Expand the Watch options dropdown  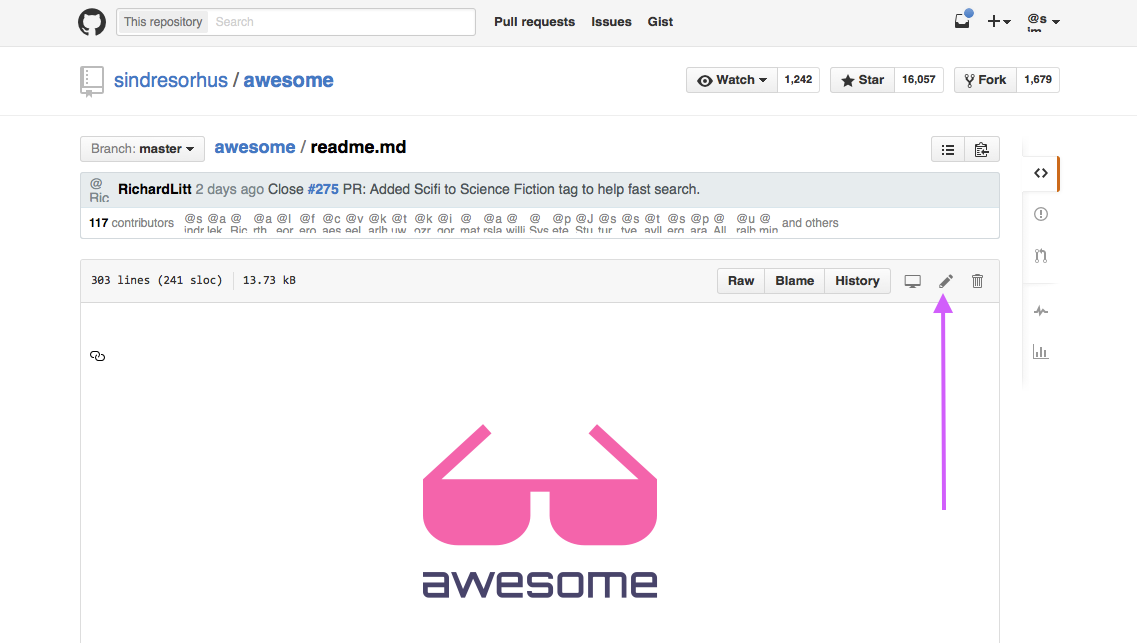[x=731, y=79]
